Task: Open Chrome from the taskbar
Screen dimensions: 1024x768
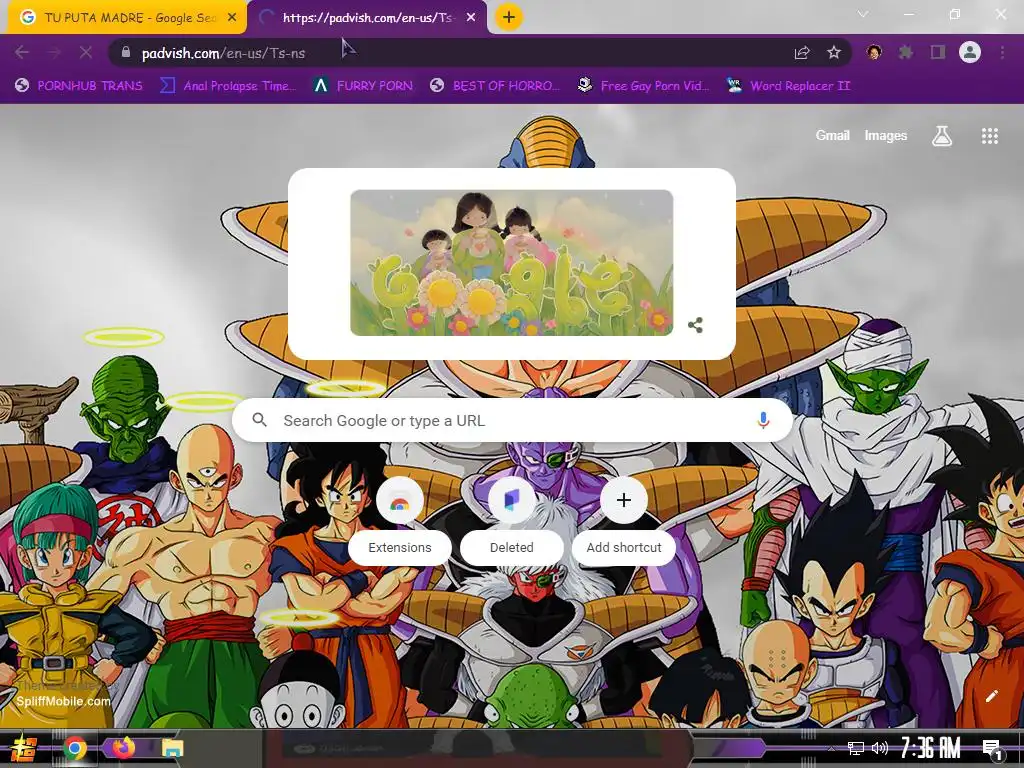Action: click(x=75, y=748)
